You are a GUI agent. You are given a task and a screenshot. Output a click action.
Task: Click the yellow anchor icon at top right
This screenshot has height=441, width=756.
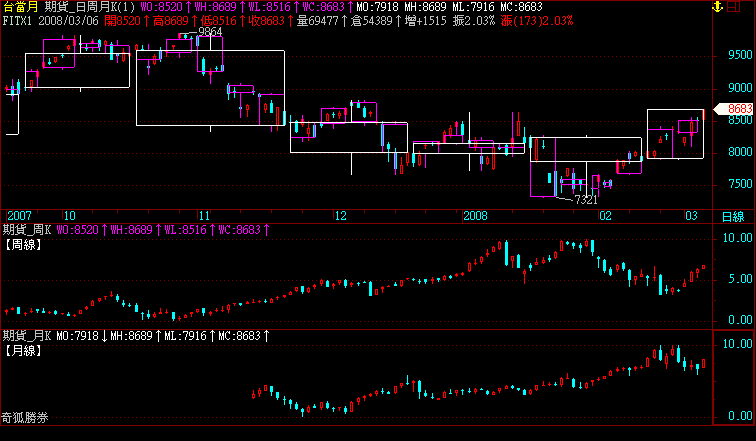click(x=717, y=6)
